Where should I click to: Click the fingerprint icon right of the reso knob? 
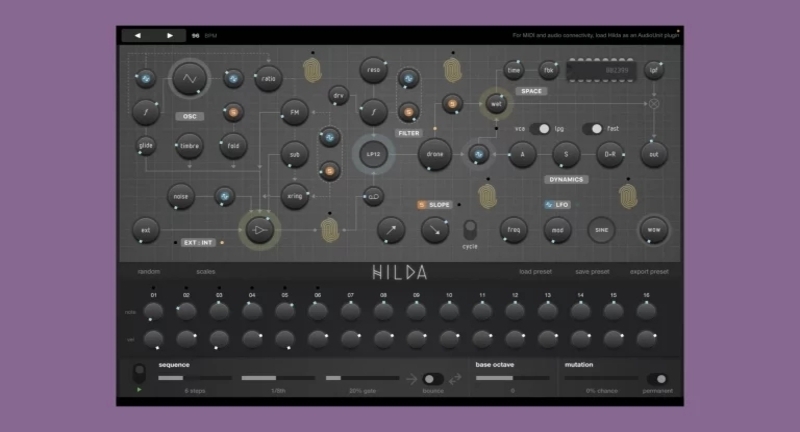point(453,70)
